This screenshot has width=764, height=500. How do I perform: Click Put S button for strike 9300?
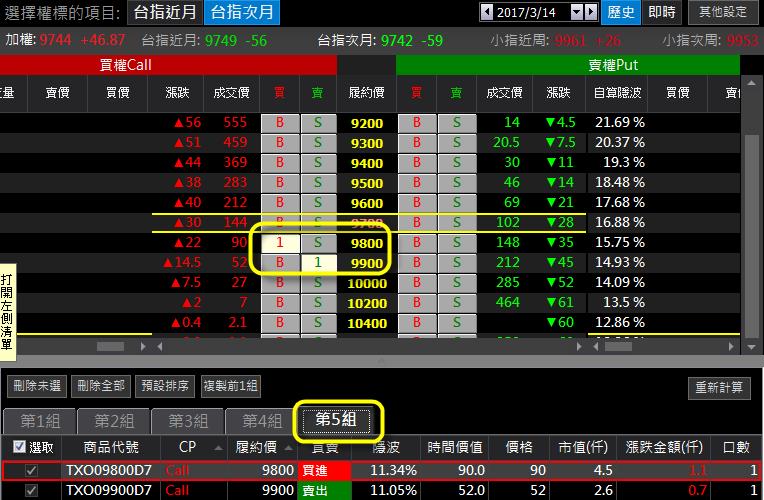[x=457, y=143]
